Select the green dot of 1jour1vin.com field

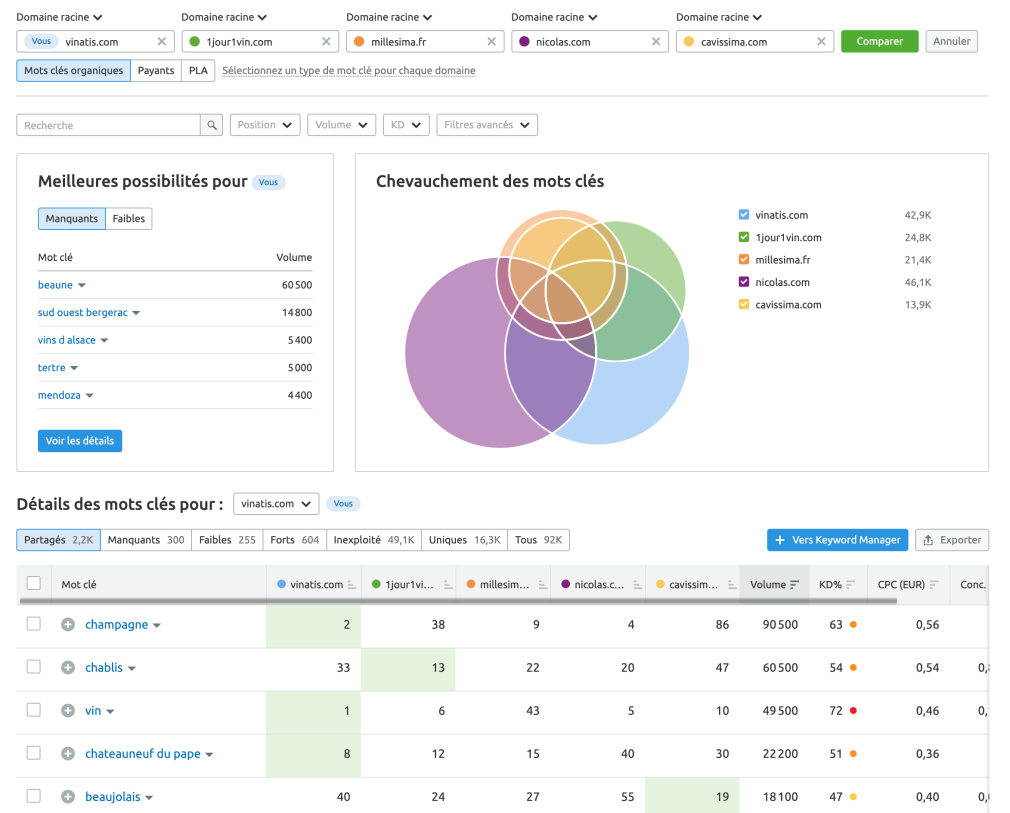[x=195, y=41]
